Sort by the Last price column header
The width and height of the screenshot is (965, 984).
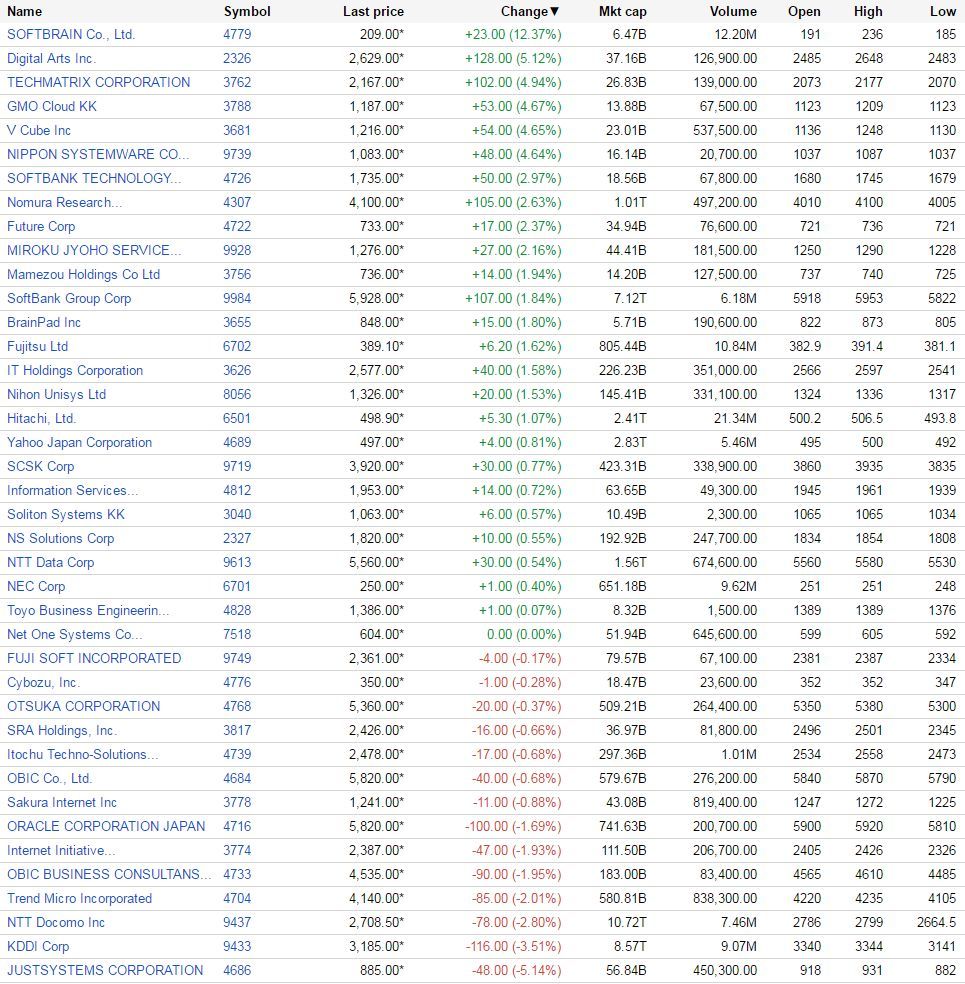(373, 11)
